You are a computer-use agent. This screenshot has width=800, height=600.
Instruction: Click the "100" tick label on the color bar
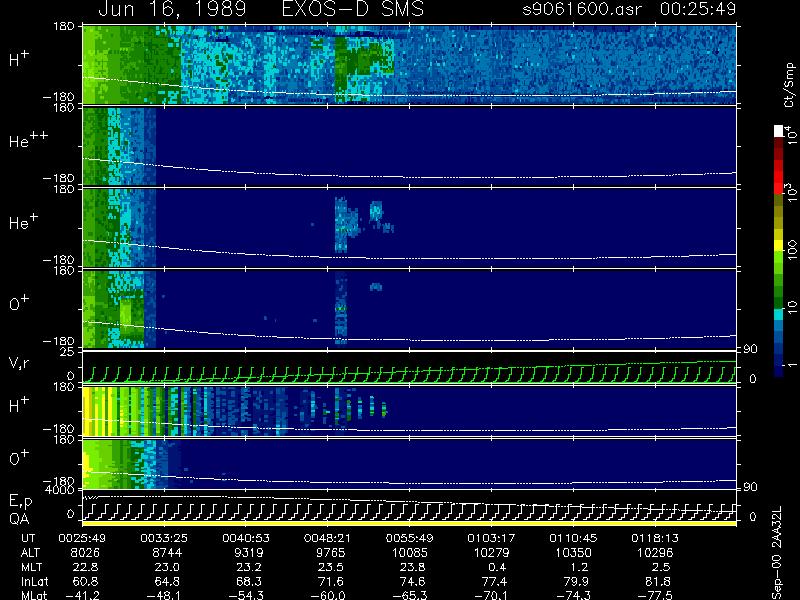click(791, 250)
